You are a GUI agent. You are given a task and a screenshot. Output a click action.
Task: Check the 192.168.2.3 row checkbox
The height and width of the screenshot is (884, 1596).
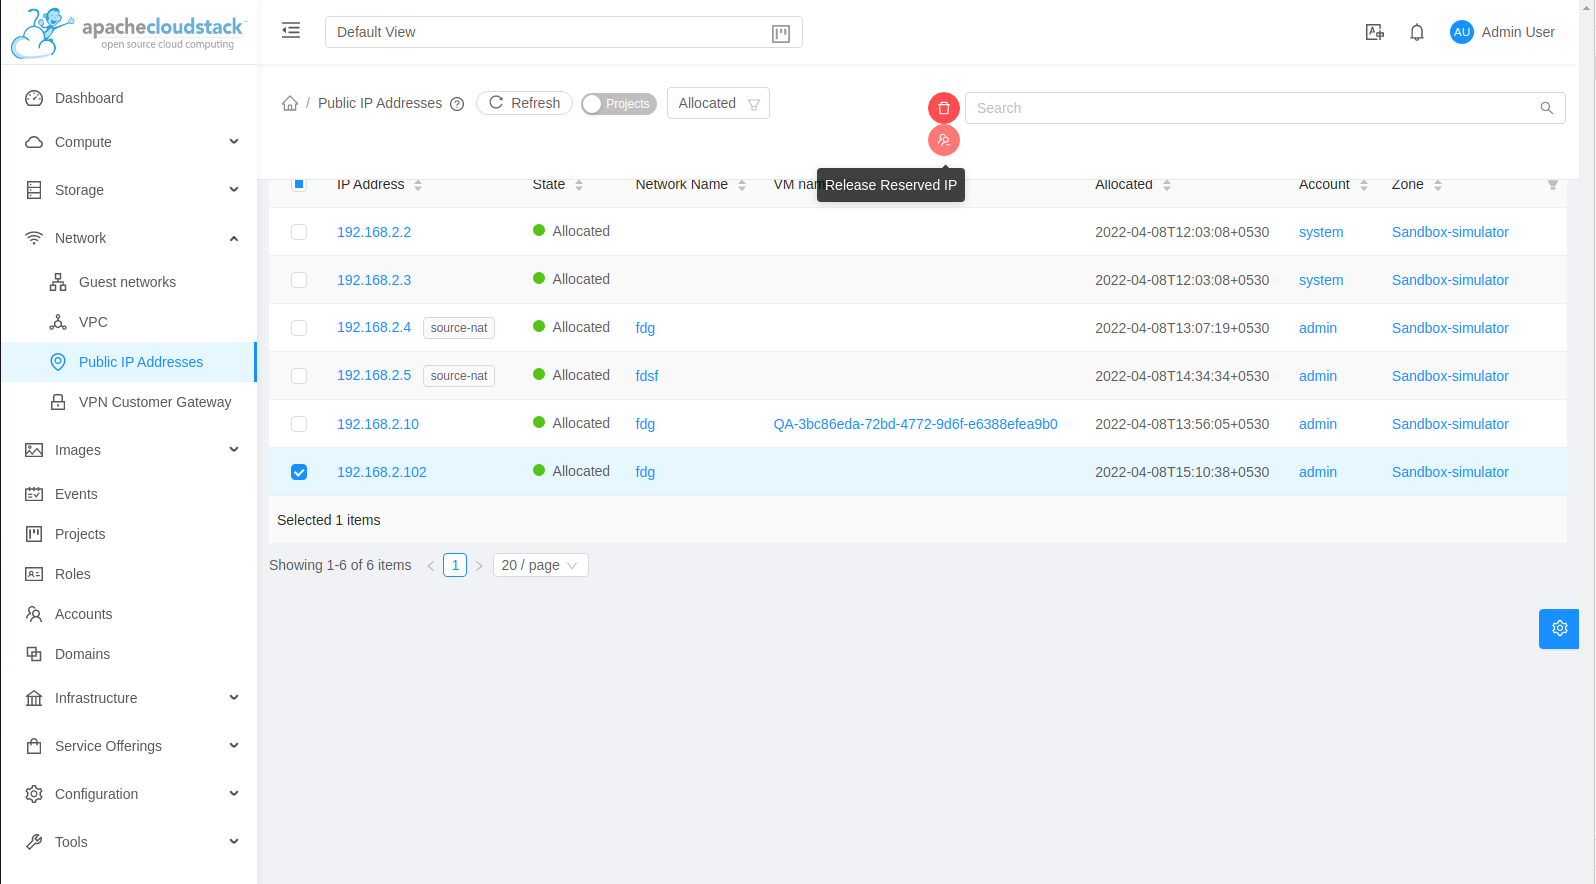[x=299, y=280]
